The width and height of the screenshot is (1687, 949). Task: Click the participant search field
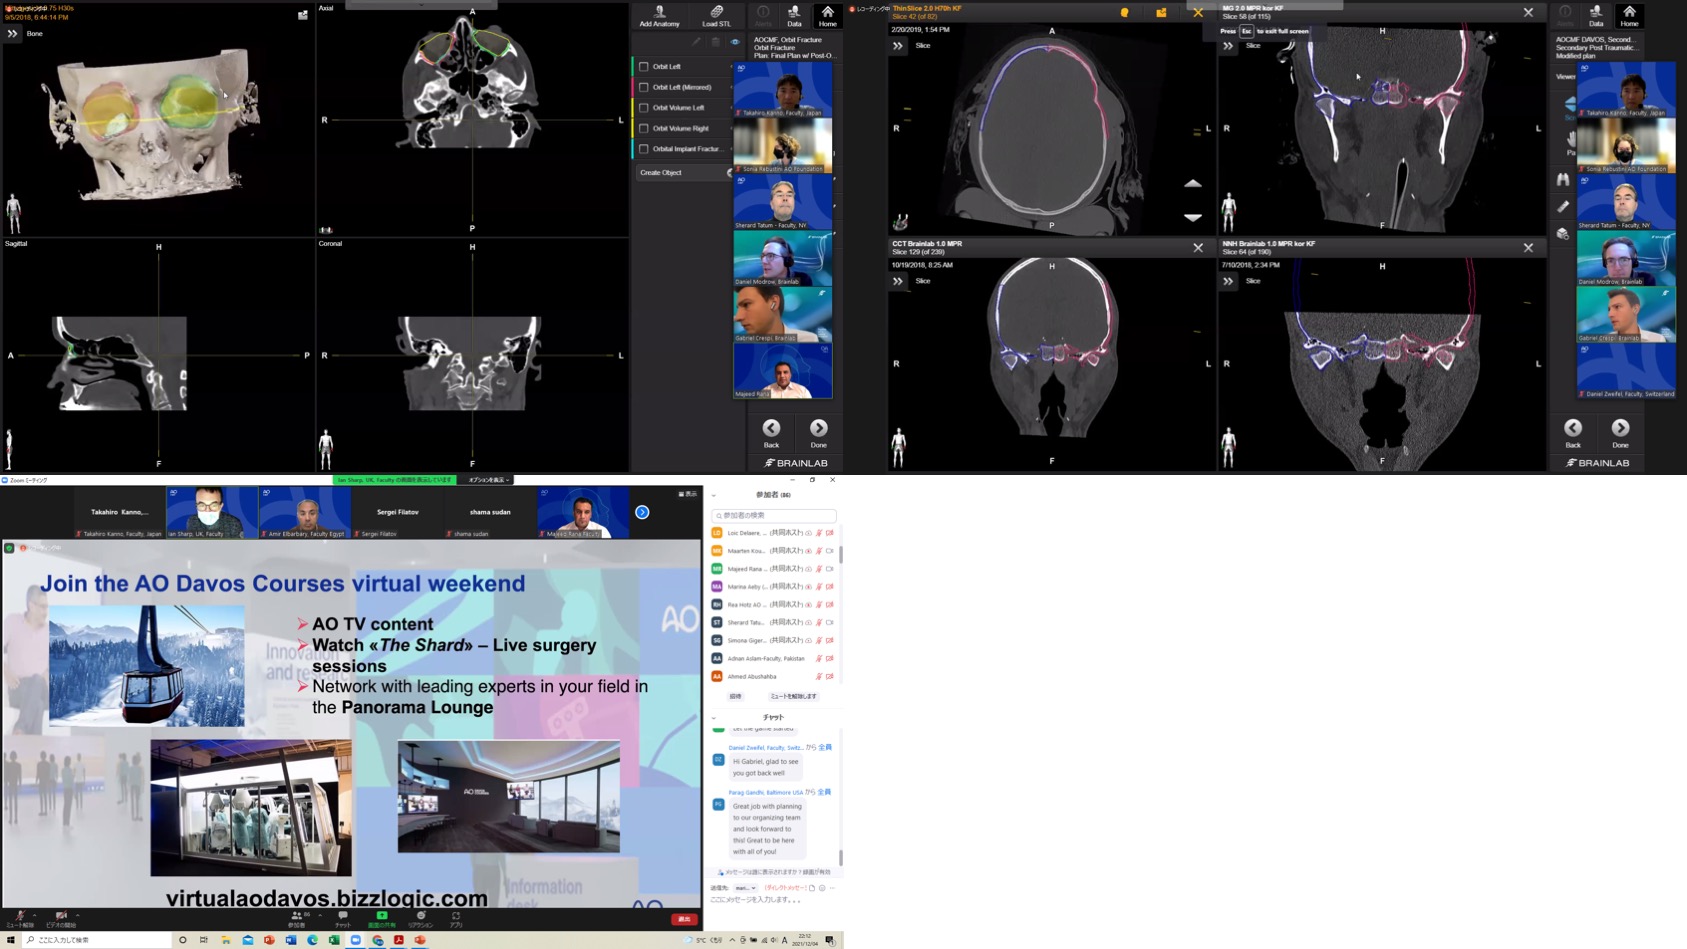point(774,516)
